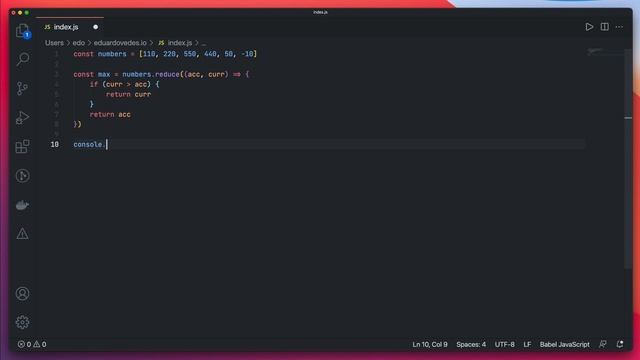Open notifications bell in status bar
Screen dimensions: 640x360
click(620, 344)
